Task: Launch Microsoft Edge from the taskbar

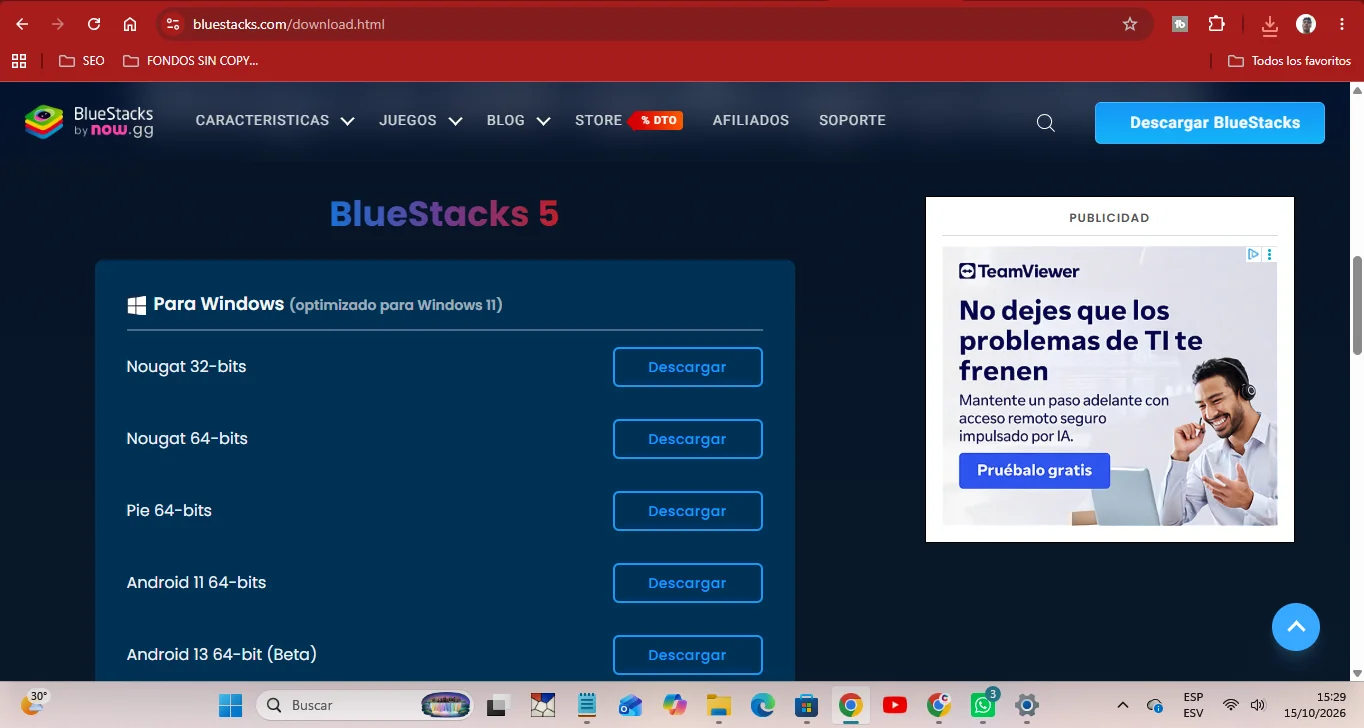Action: point(763,705)
